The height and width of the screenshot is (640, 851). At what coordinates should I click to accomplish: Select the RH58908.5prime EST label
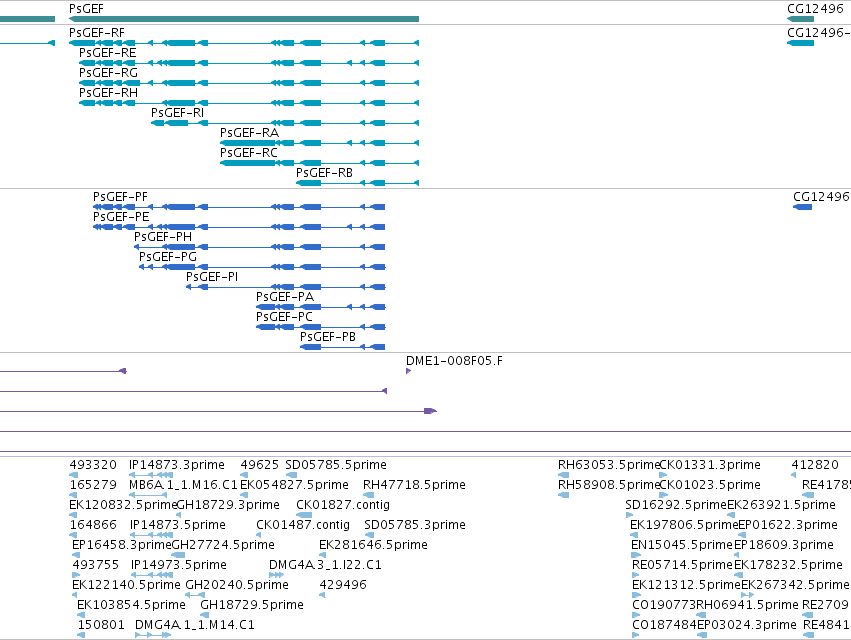[x=608, y=485]
